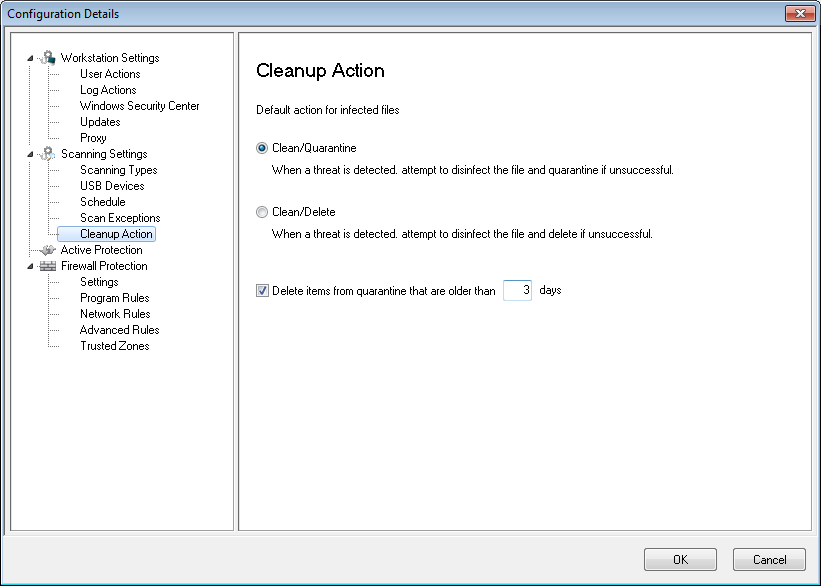Screen dimensions: 821x586
Task: Open the User Actions settings page
Action: [110, 74]
